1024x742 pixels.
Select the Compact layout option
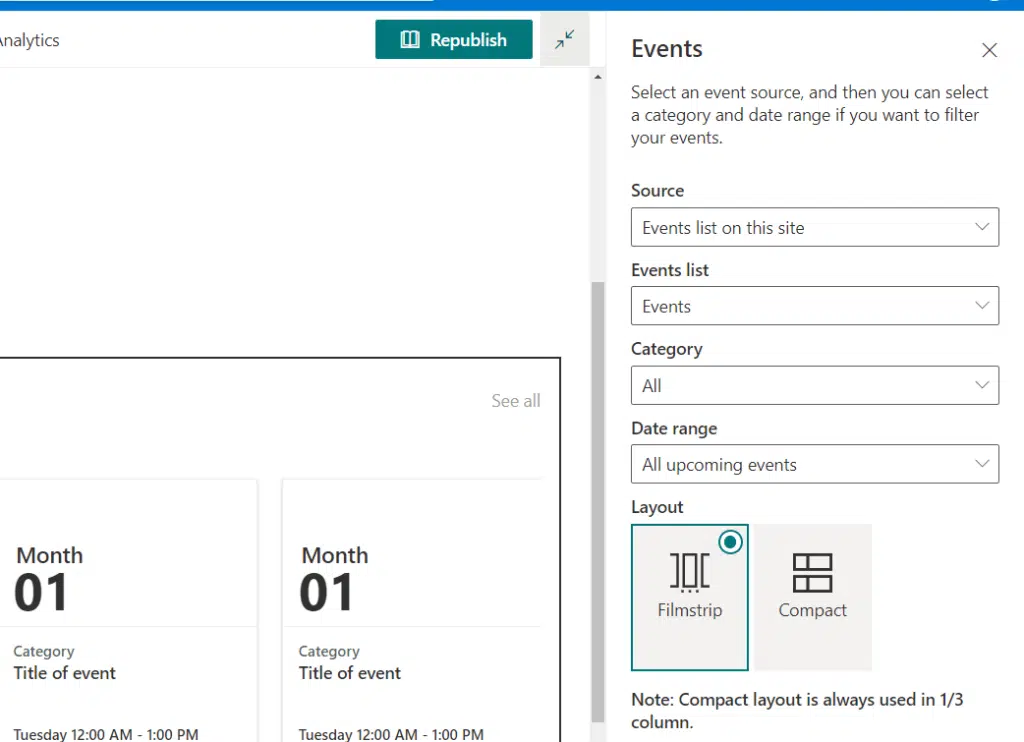[812, 597]
